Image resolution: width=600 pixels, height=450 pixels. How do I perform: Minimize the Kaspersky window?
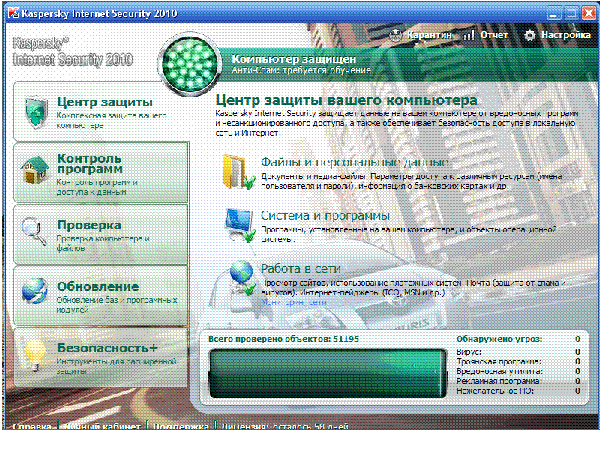tap(553, 14)
